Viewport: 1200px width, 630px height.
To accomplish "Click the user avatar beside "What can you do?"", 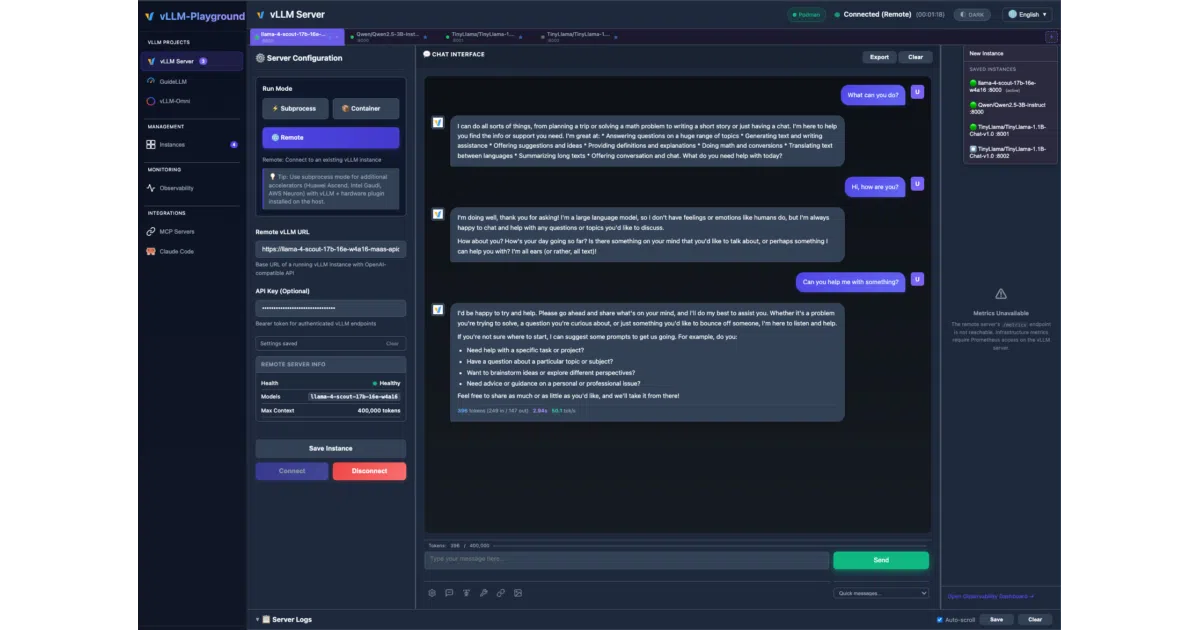I will point(917,92).
